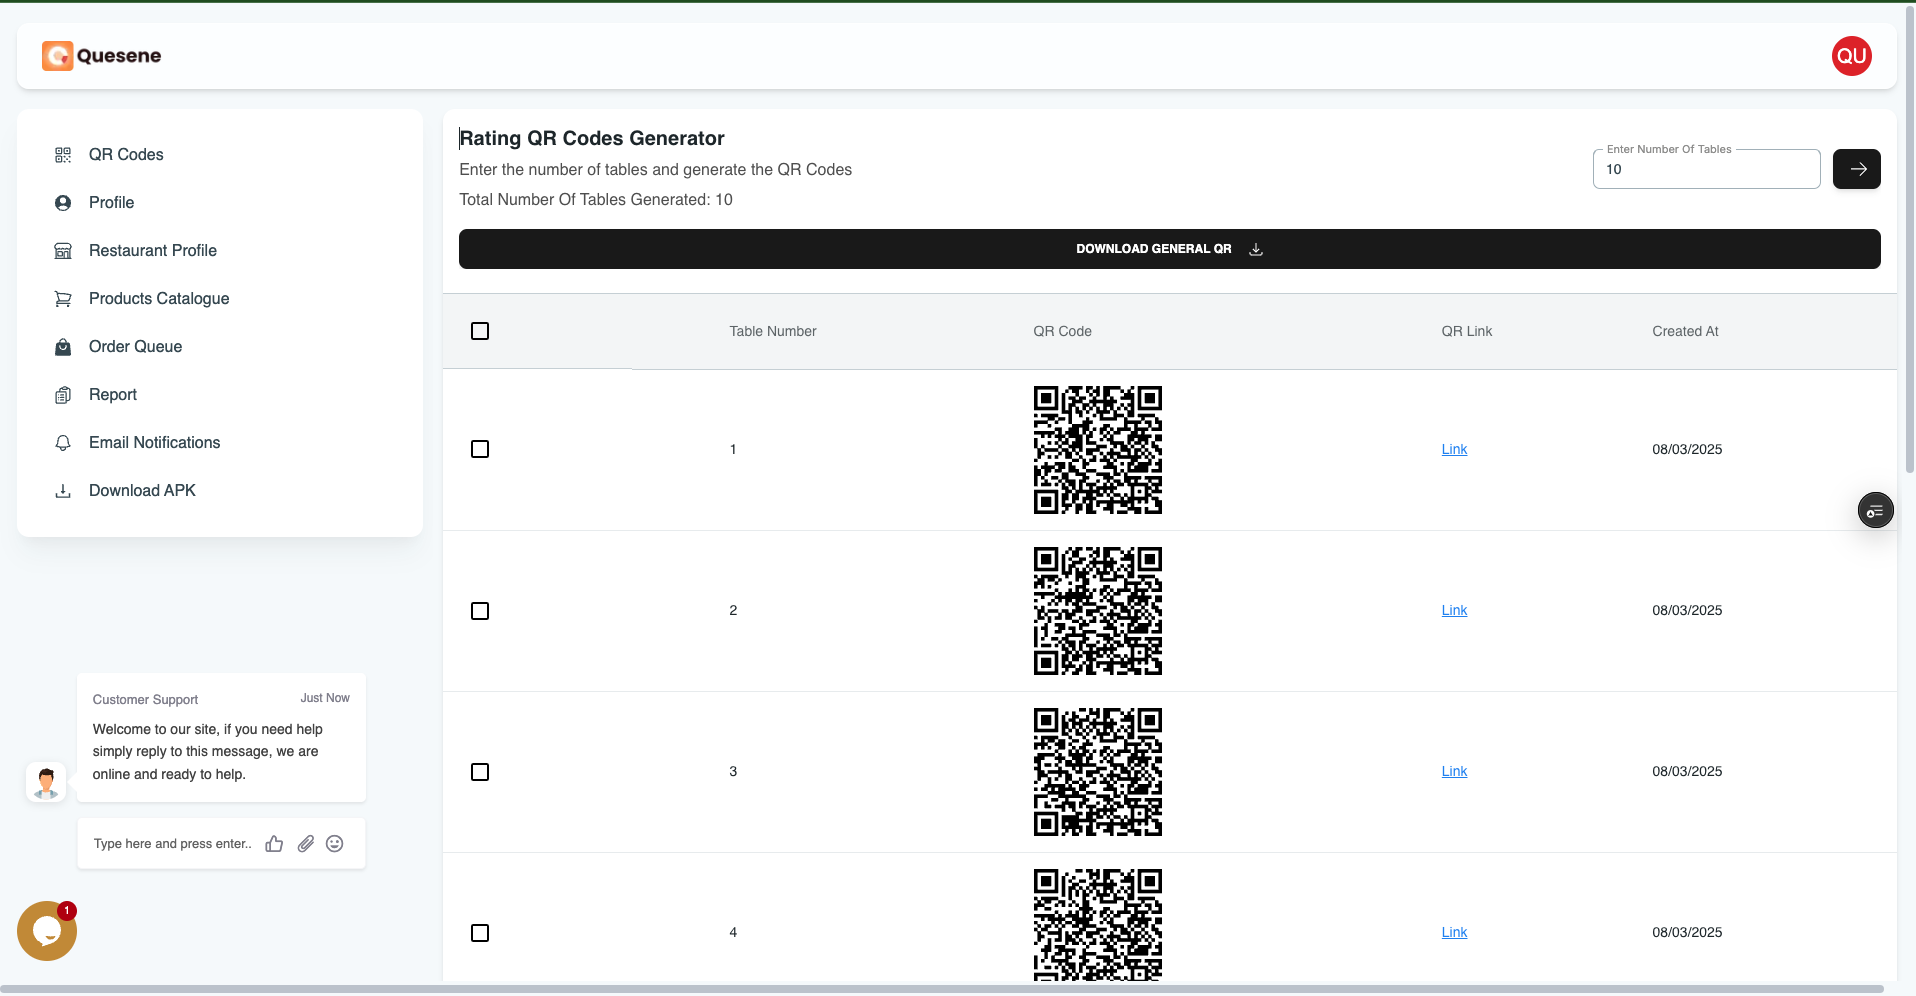1916x996 pixels.
Task: Click the Download APK arrow icon
Action: coord(63,491)
